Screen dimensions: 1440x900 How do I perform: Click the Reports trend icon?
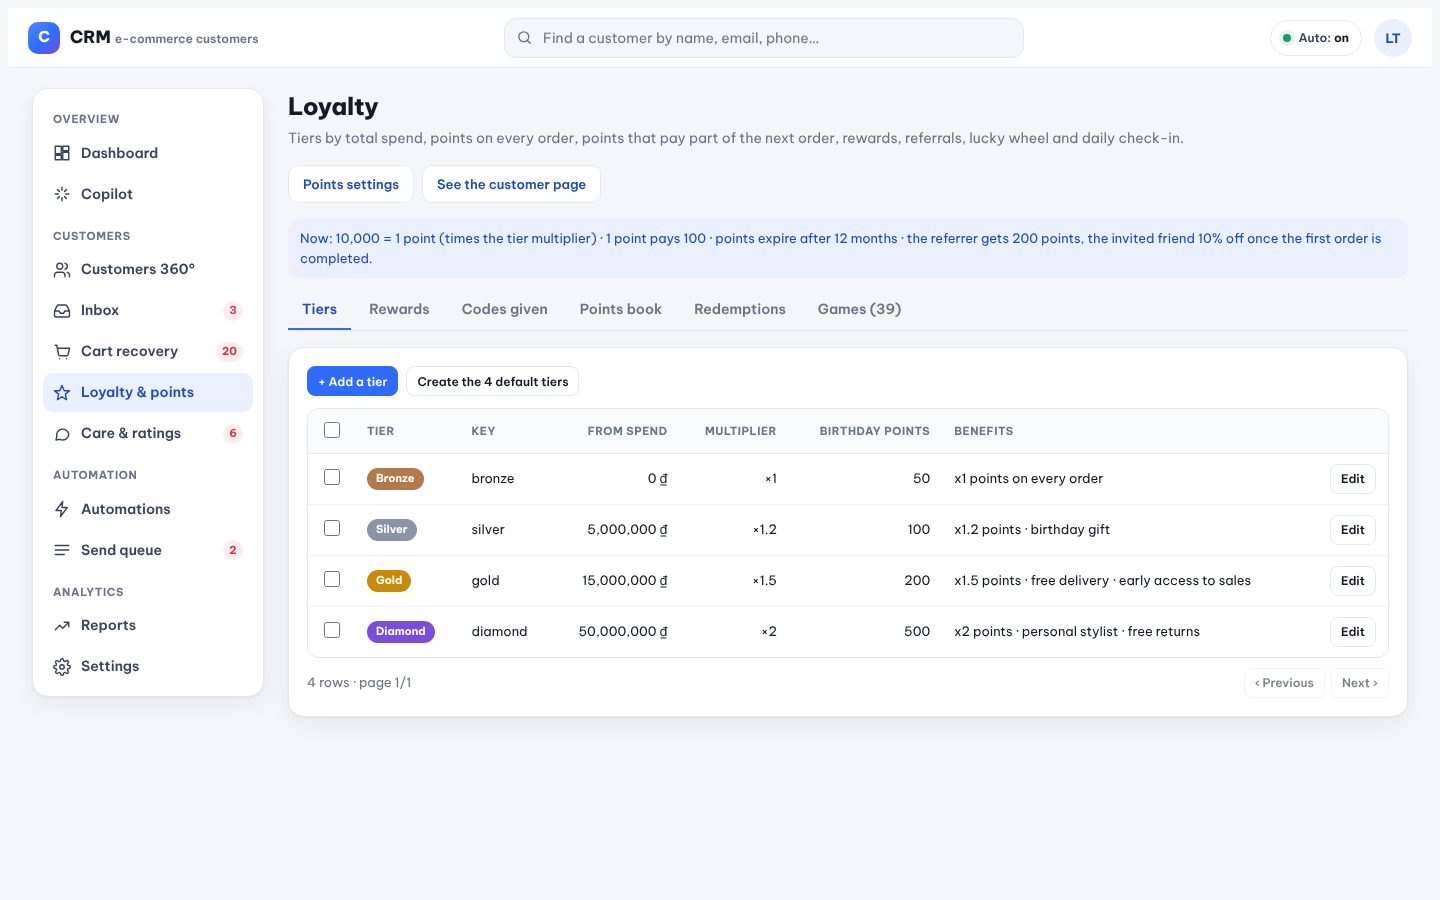pyautogui.click(x=62, y=625)
